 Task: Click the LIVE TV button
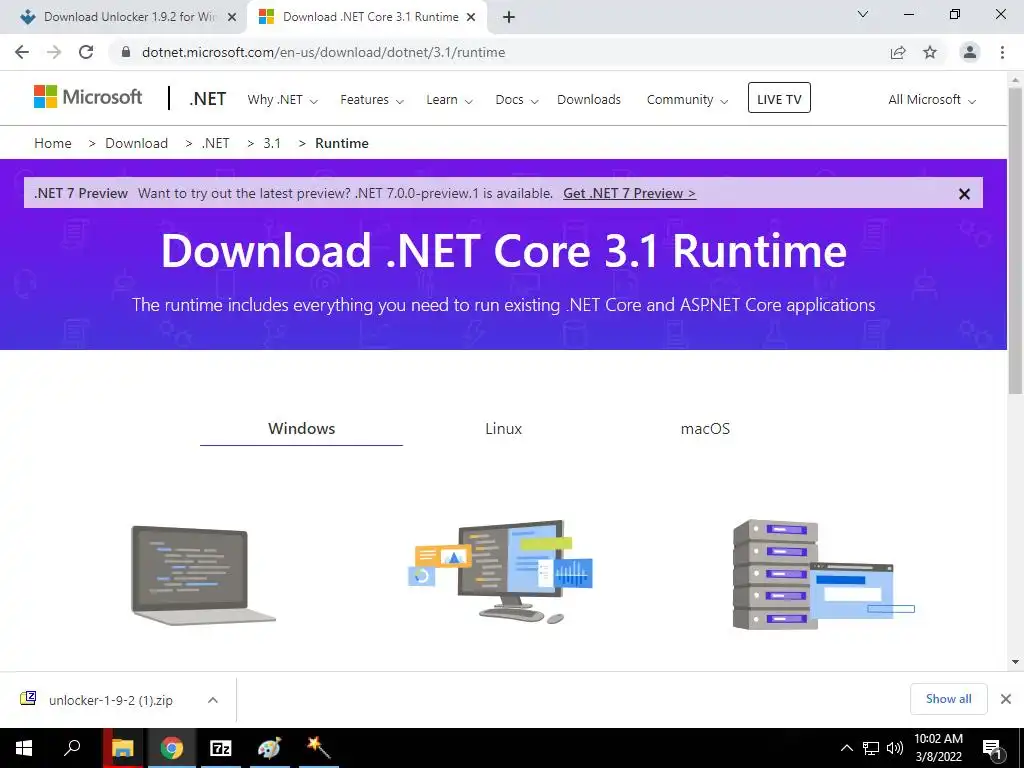pos(779,98)
